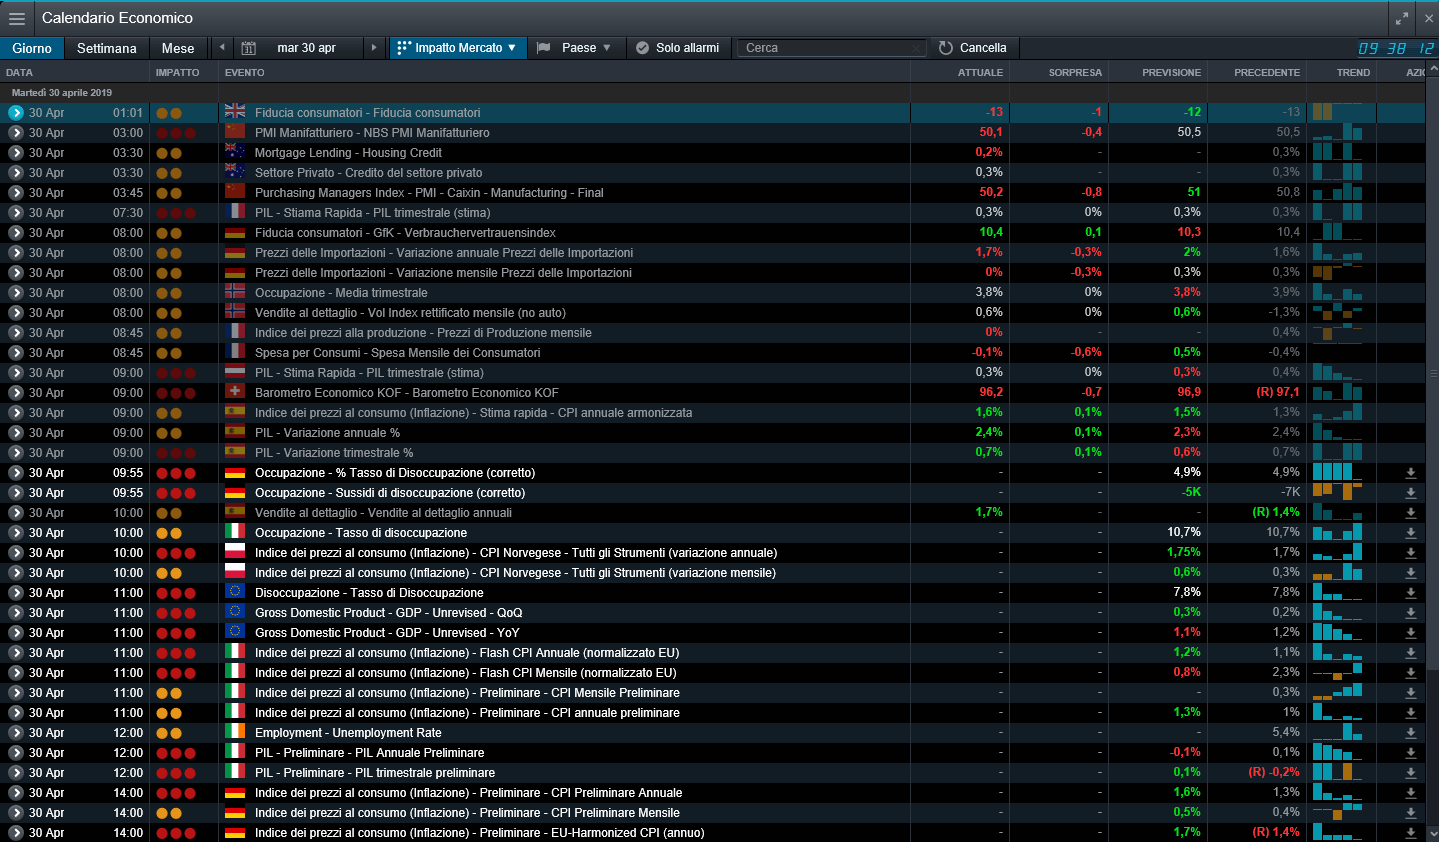
Task: Click the Swiss flag on Barometro Economico KOF row
Action: 235,392
